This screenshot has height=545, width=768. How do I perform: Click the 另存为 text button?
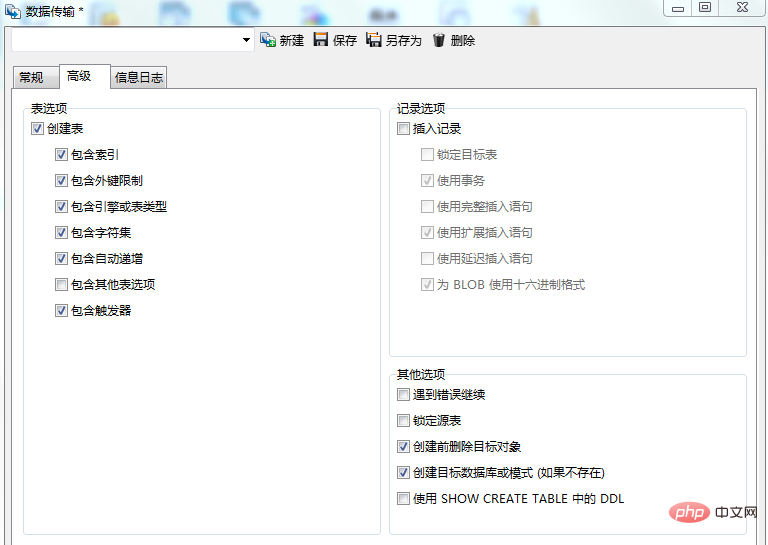coord(403,40)
